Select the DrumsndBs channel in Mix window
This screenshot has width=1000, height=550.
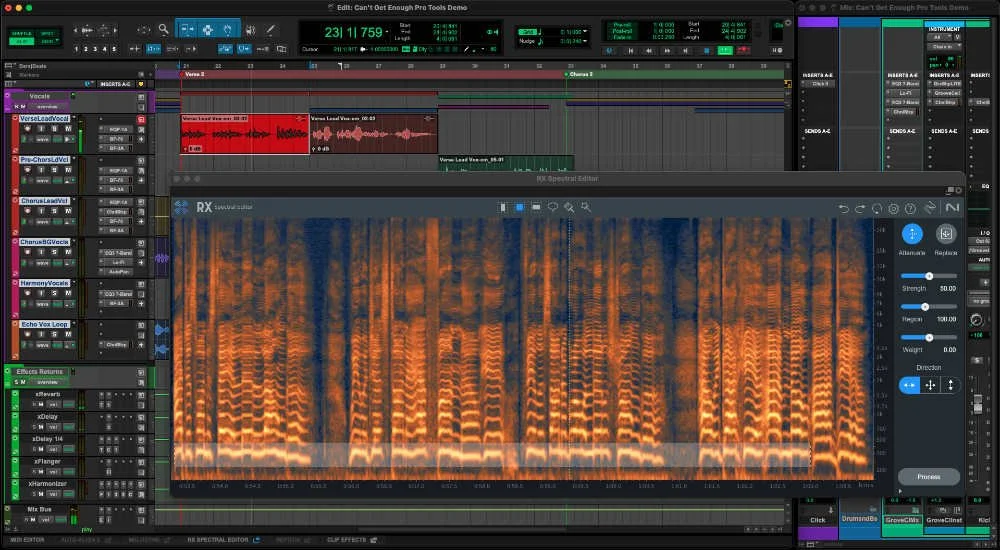tap(860, 519)
